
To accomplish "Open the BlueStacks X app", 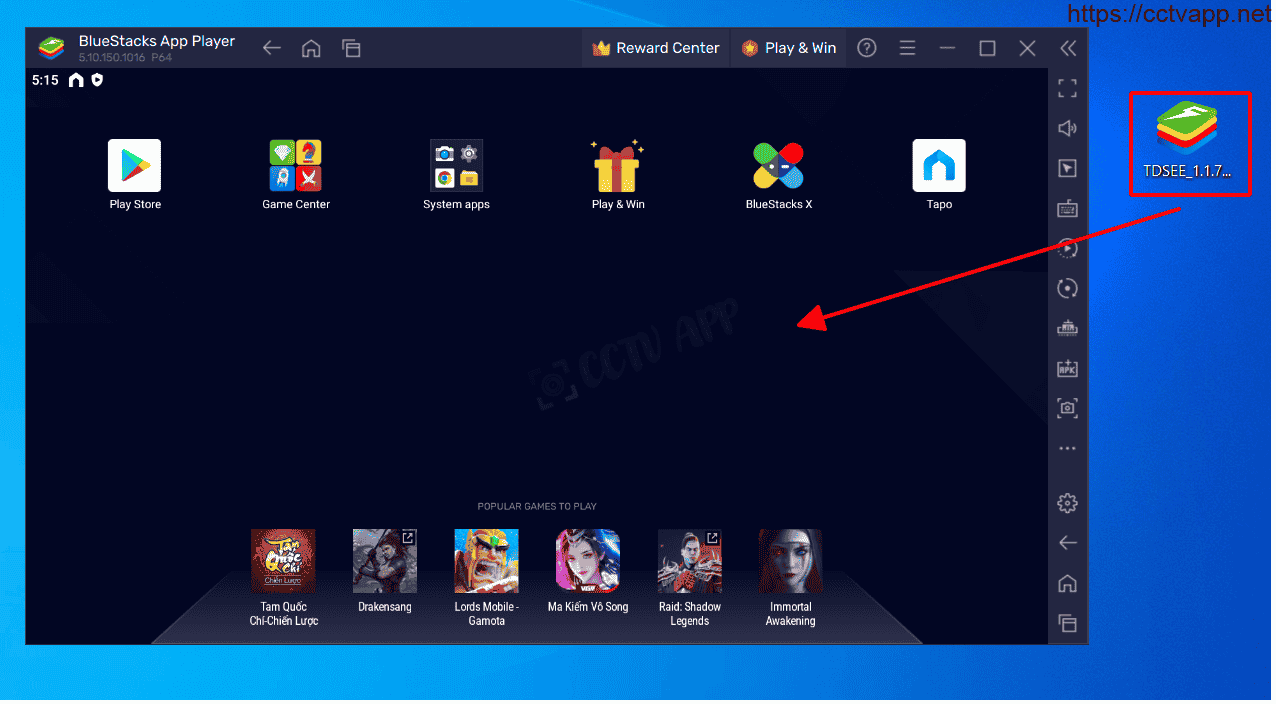I will pos(778,166).
